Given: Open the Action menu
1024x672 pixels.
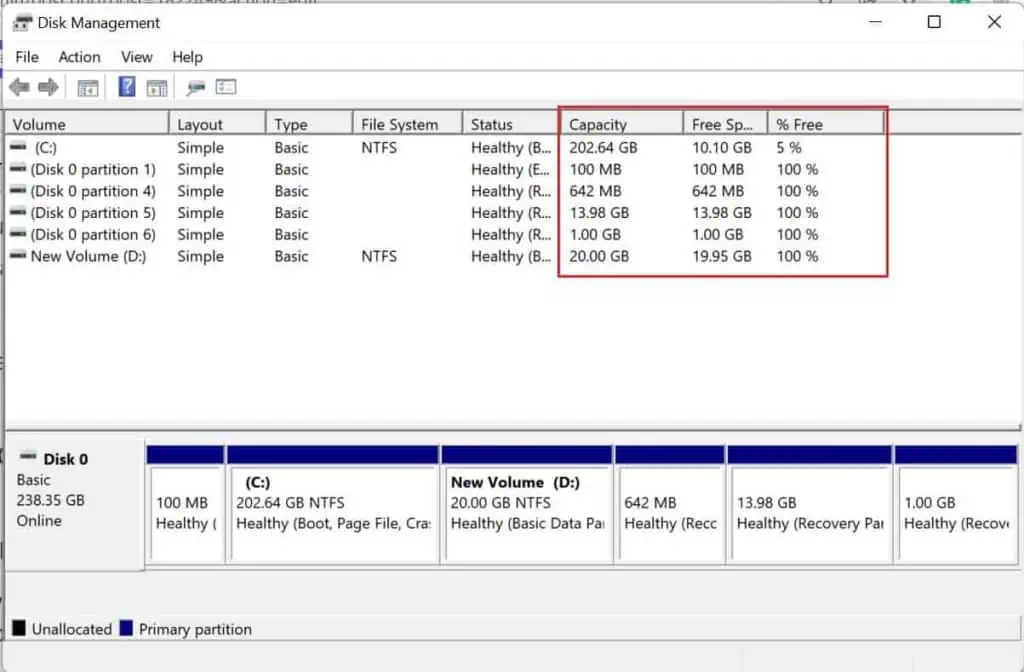Looking at the screenshot, I should [x=79, y=57].
